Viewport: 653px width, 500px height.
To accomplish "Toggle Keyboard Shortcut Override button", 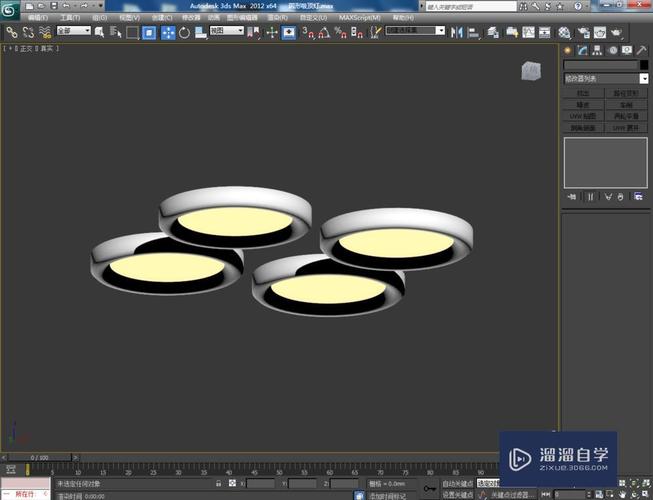I will [289, 32].
